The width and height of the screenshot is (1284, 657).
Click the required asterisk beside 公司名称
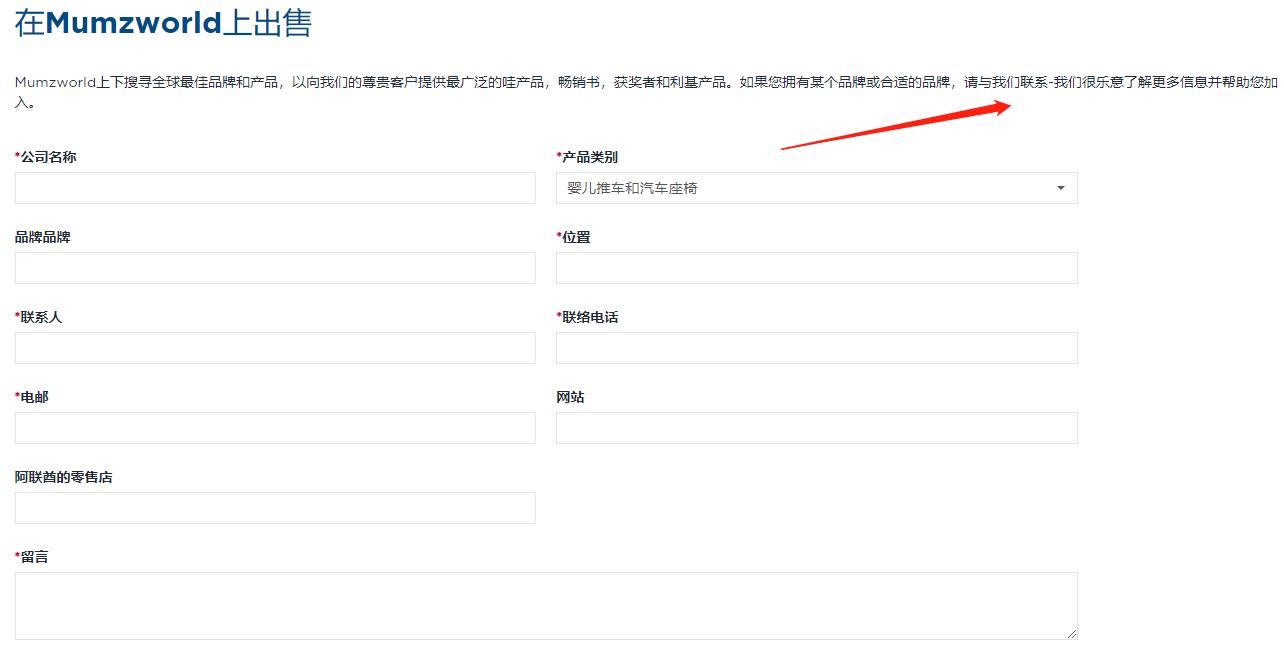(17, 155)
